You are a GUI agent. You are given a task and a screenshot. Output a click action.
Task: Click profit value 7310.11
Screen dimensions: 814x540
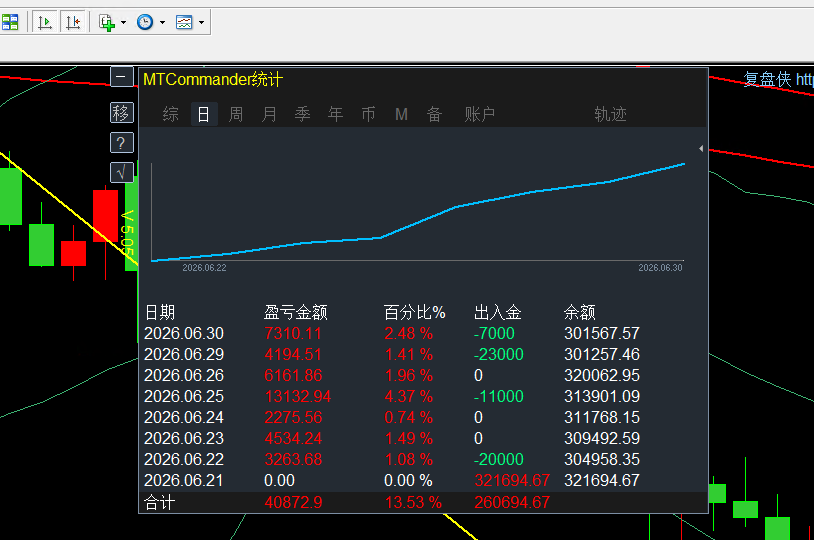tap(293, 333)
